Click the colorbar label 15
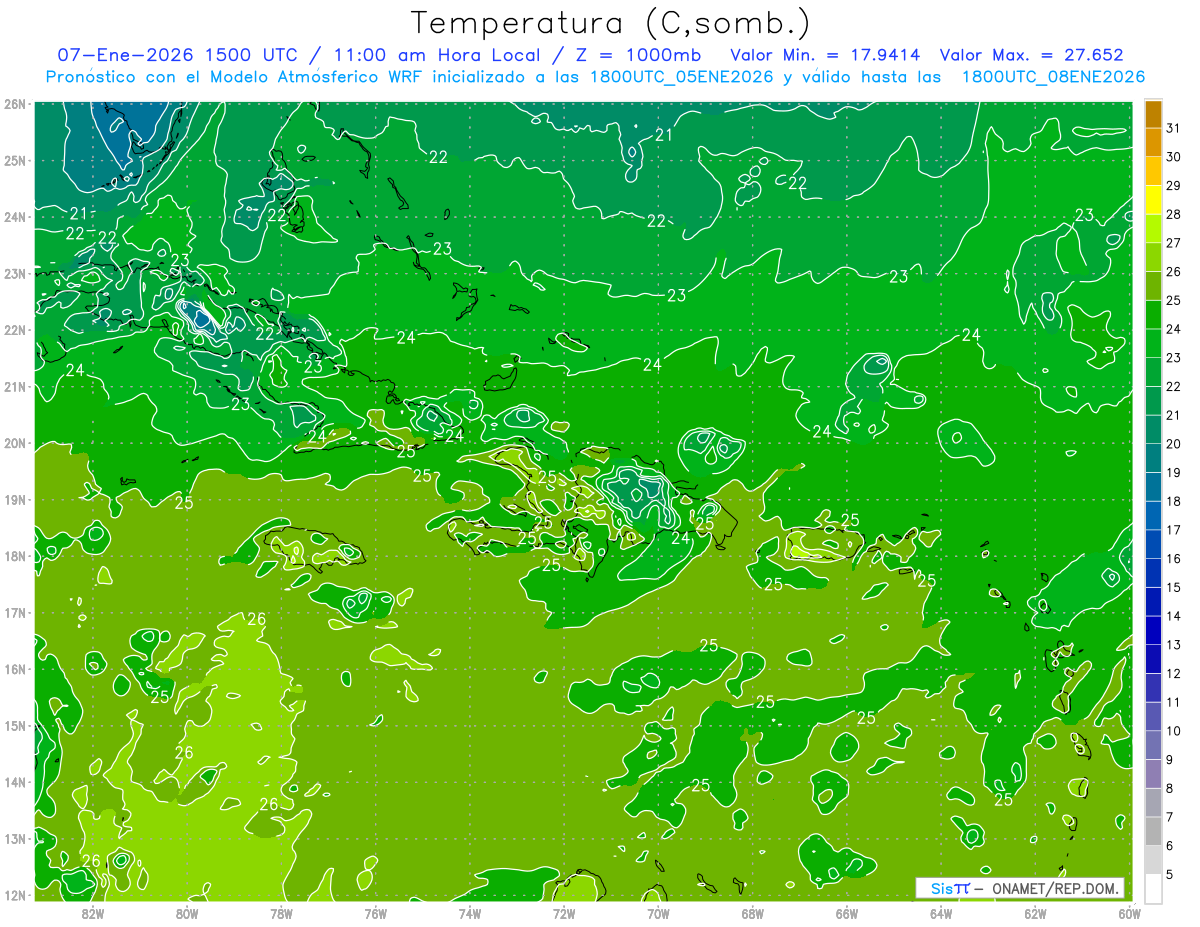The height and width of the screenshot is (927, 1200). click(1173, 587)
